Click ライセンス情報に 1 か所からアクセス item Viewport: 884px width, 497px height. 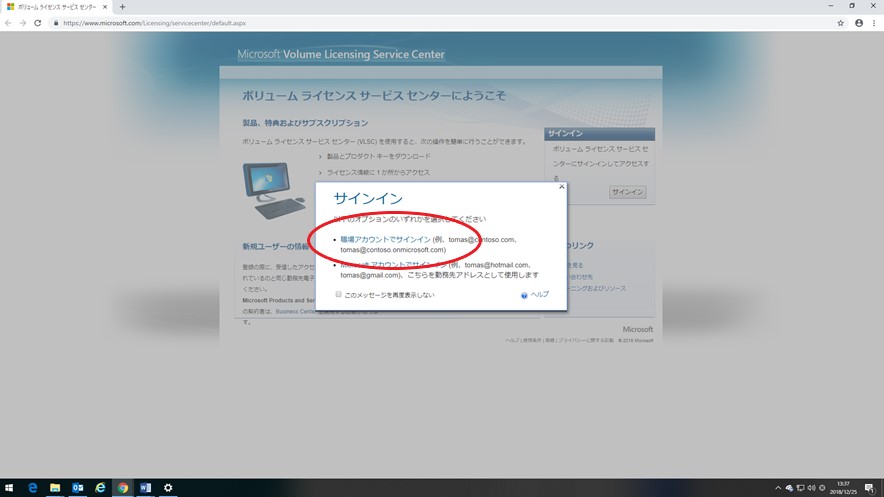coord(378,172)
